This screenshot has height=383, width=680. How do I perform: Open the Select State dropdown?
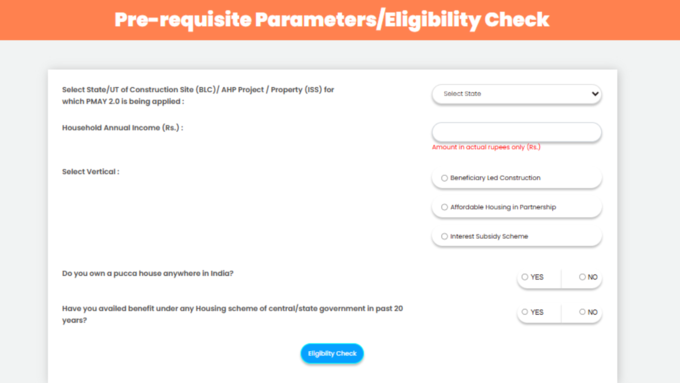tap(517, 94)
